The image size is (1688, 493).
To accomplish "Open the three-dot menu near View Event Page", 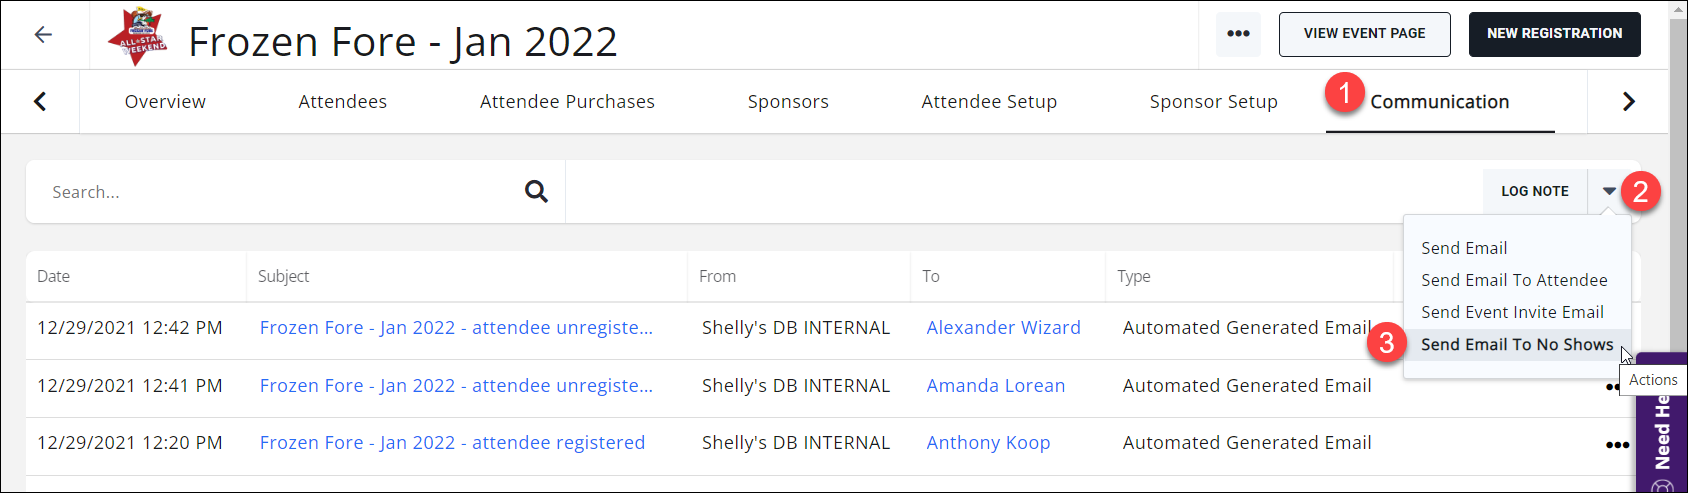I will [x=1238, y=34].
